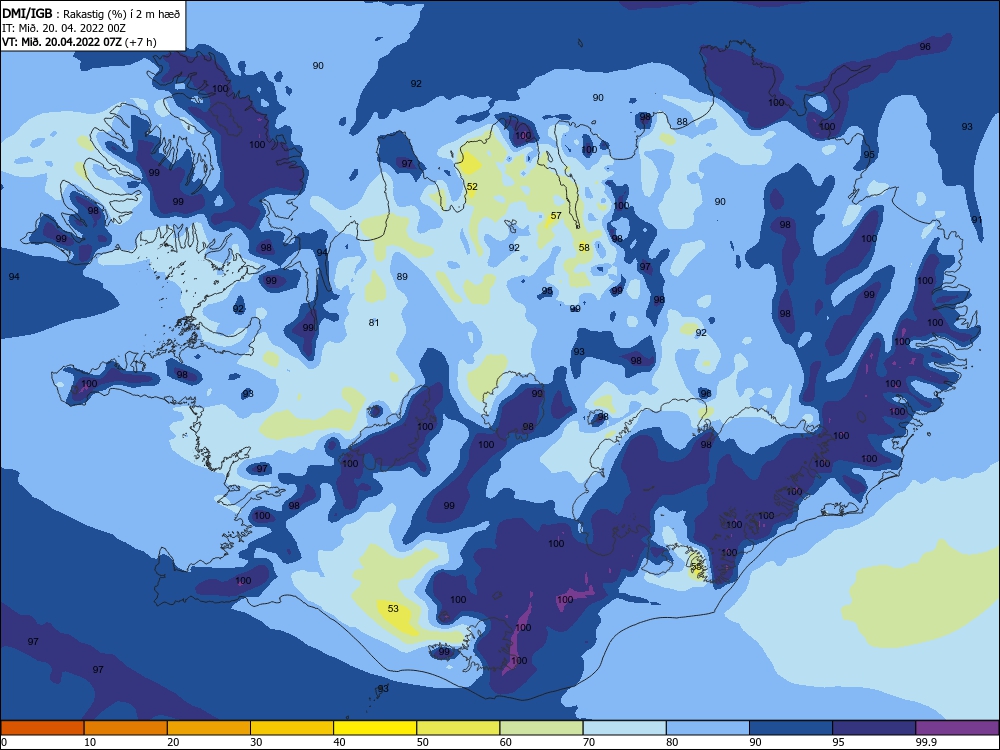Click the legend tick label 40
Screen dimensions: 1000x750
coord(339,742)
